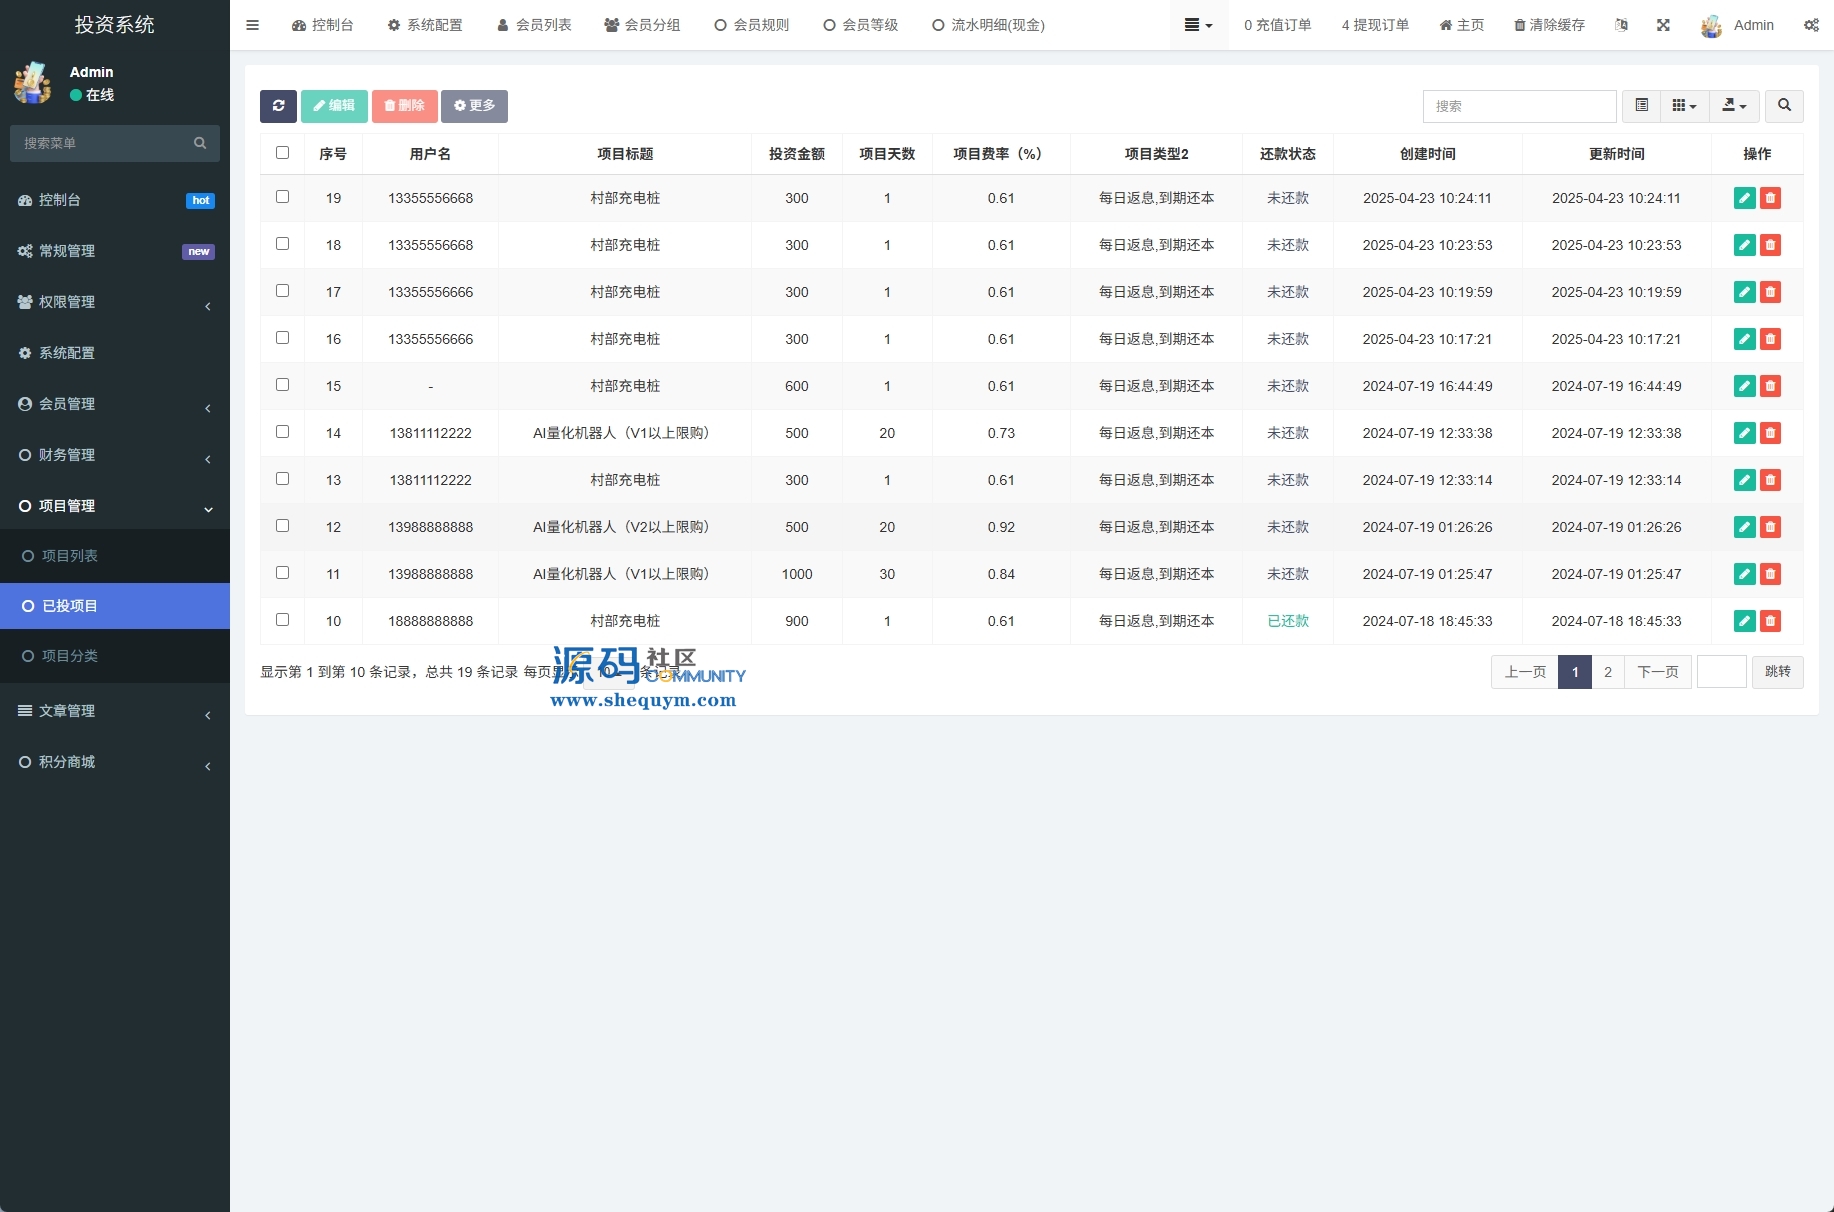1834x1212 pixels.
Task: Toggle the table view list icon
Action: pyautogui.click(x=1641, y=106)
